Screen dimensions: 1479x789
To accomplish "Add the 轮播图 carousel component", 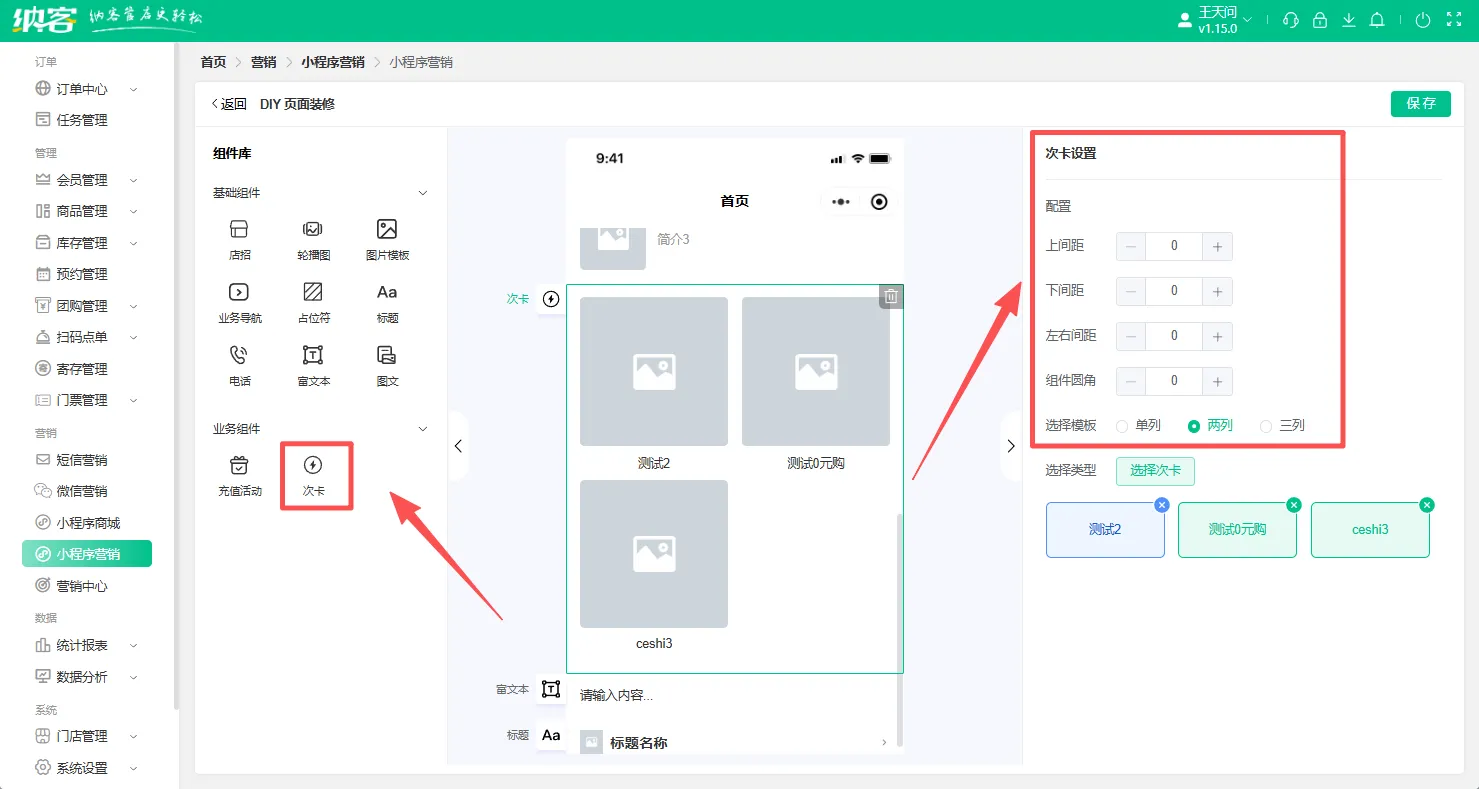I will (x=312, y=239).
